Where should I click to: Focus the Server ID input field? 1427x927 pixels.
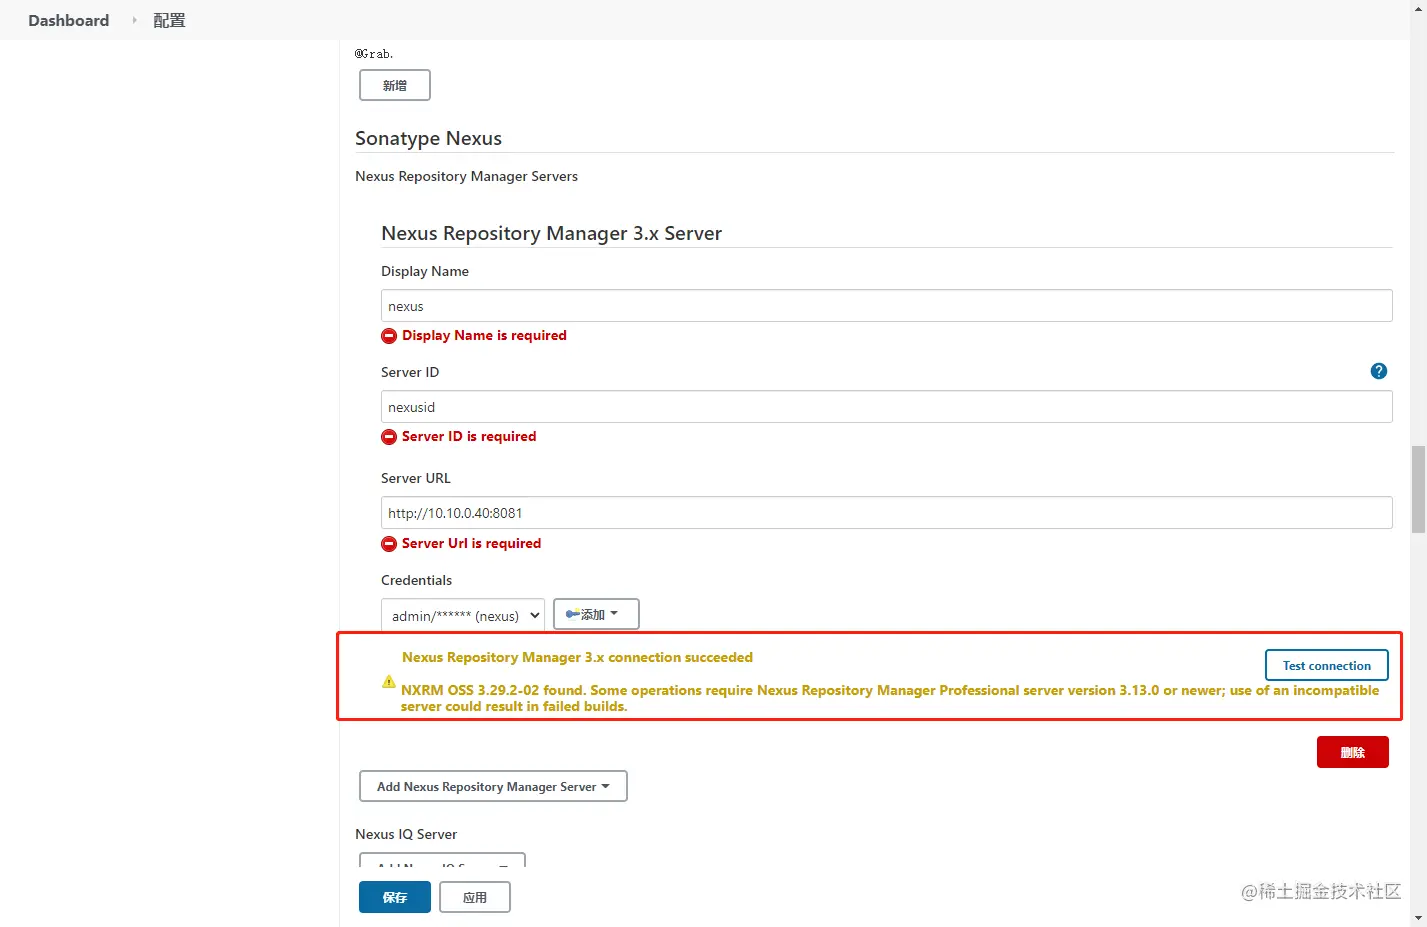click(x=887, y=407)
